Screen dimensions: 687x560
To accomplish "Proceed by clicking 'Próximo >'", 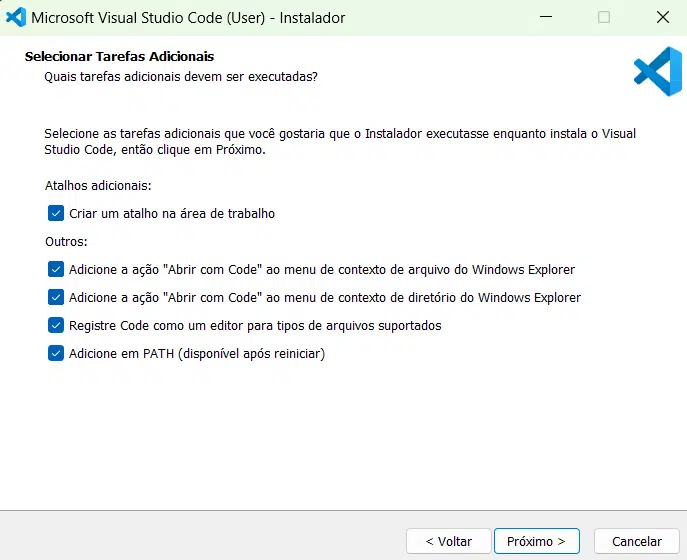I will tap(536, 541).
